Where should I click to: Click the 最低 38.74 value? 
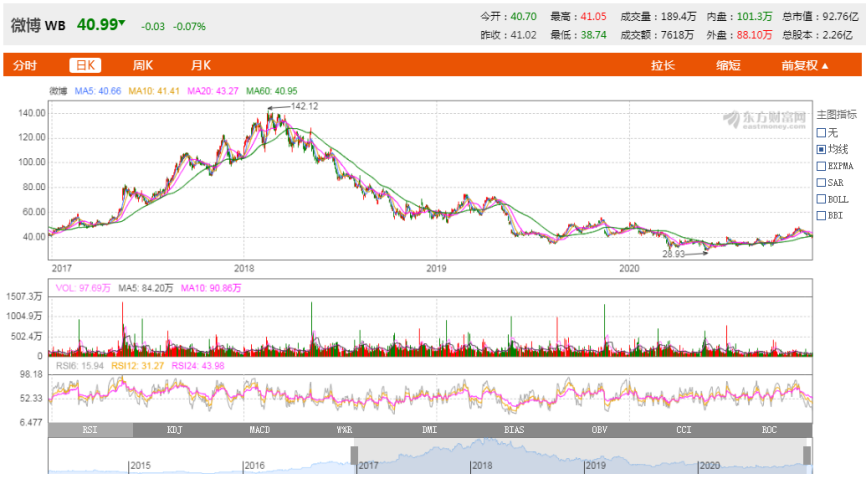(593, 35)
